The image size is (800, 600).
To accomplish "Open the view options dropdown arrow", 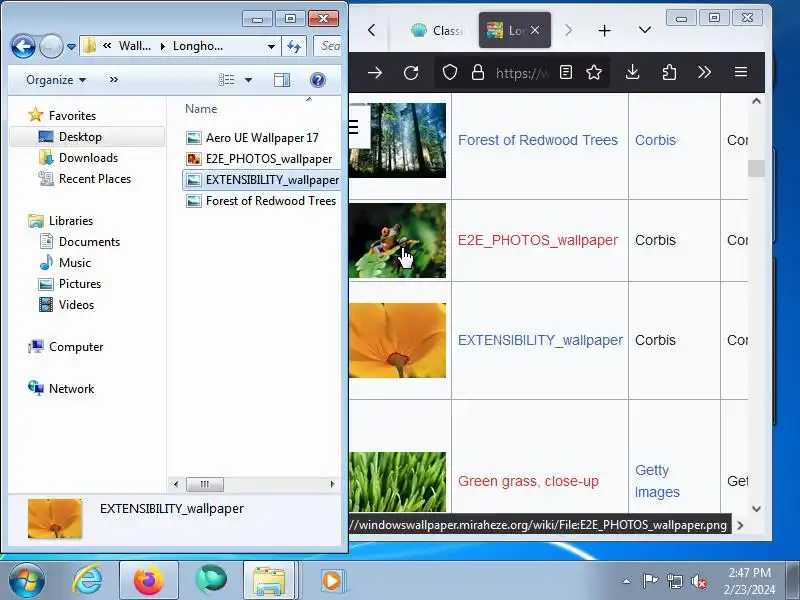I will tap(248, 80).
